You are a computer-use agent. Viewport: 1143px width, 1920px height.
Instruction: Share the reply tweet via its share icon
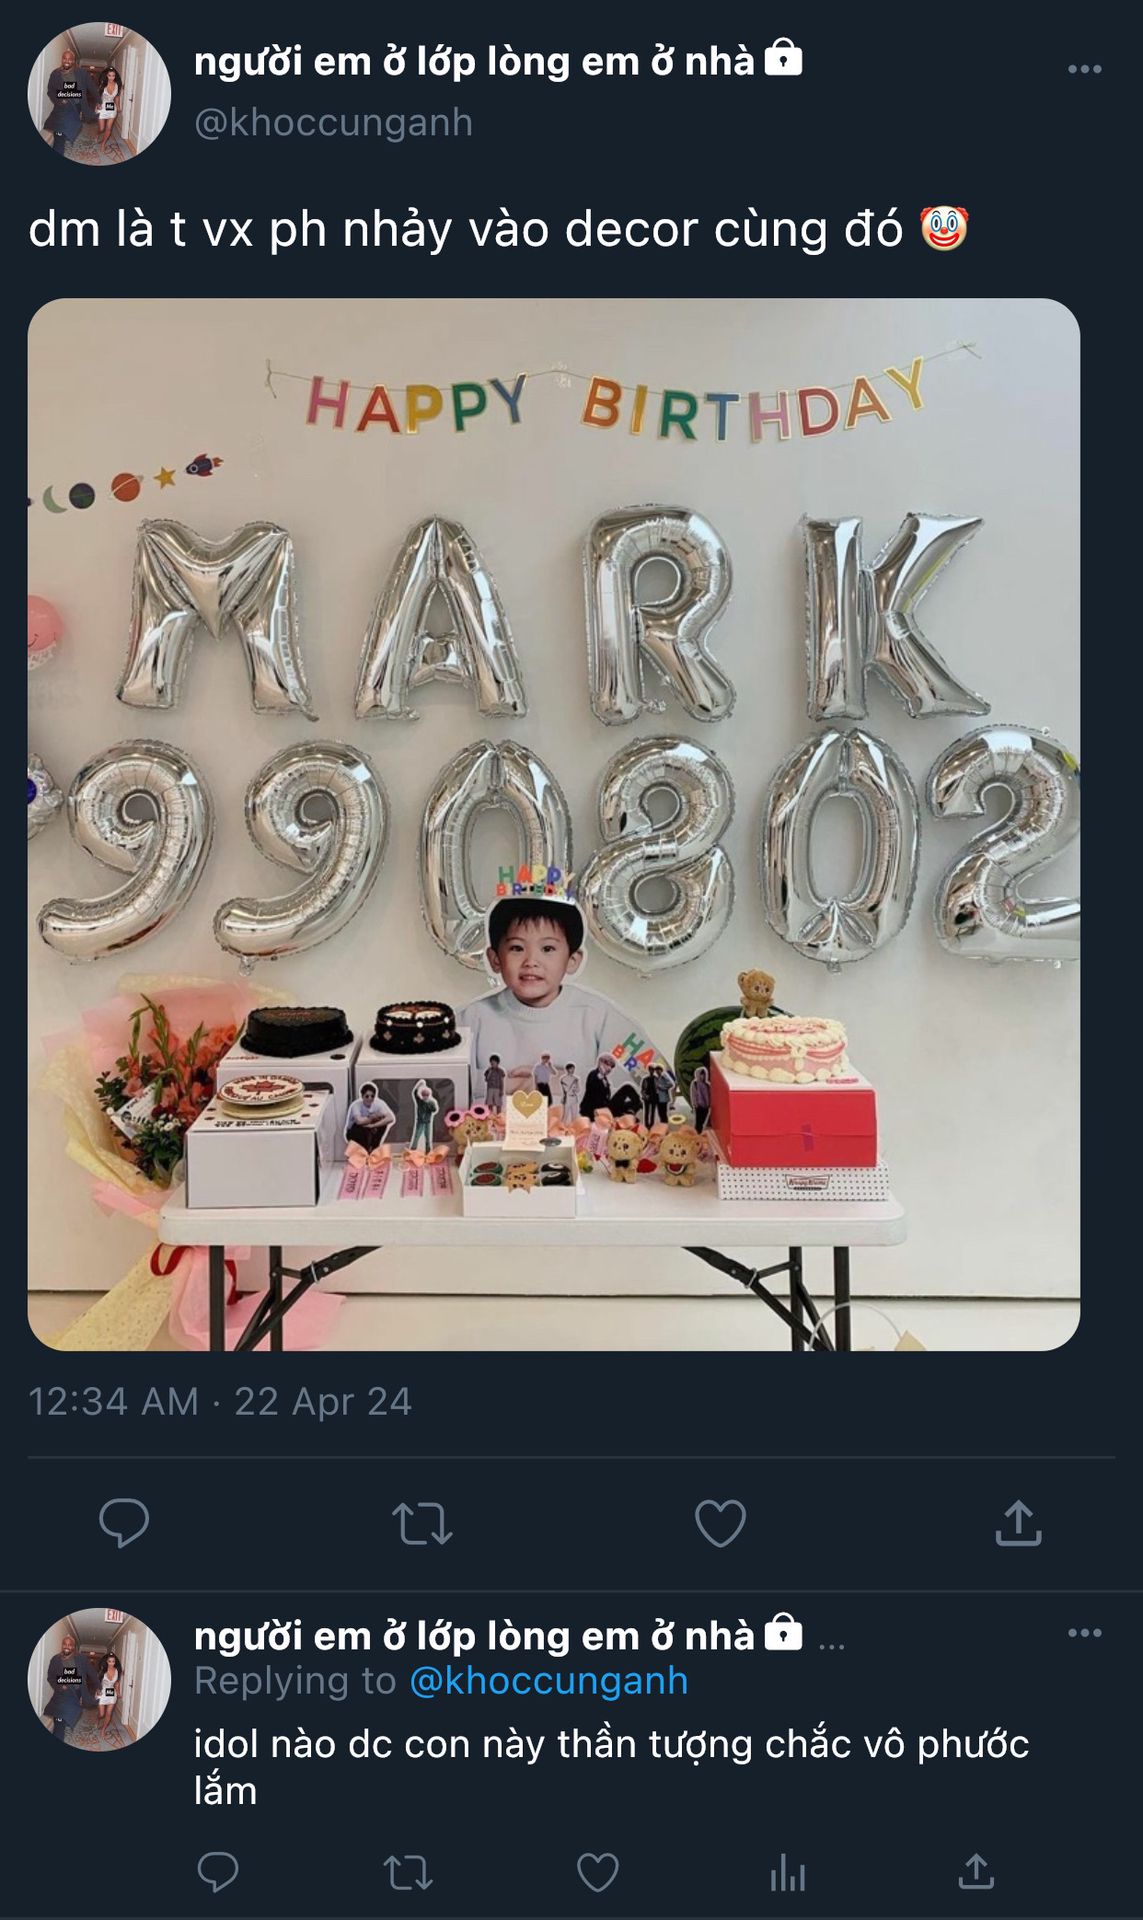[x=976, y=1871]
